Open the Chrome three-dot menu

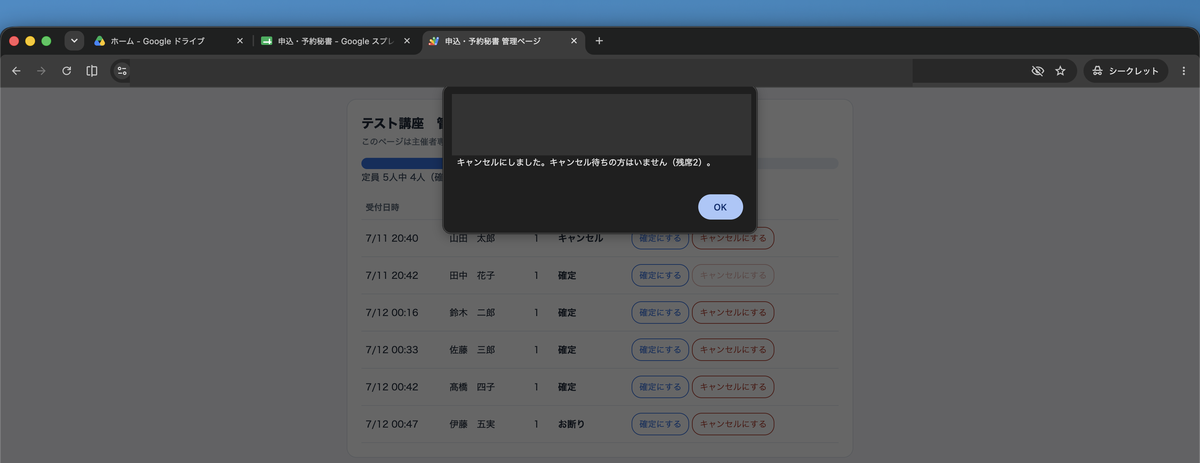tap(1184, 71)
